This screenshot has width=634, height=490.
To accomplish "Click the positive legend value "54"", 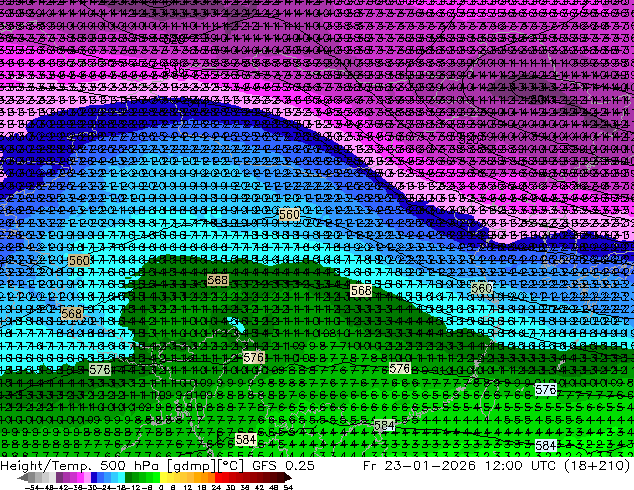I will click(287, 488).
